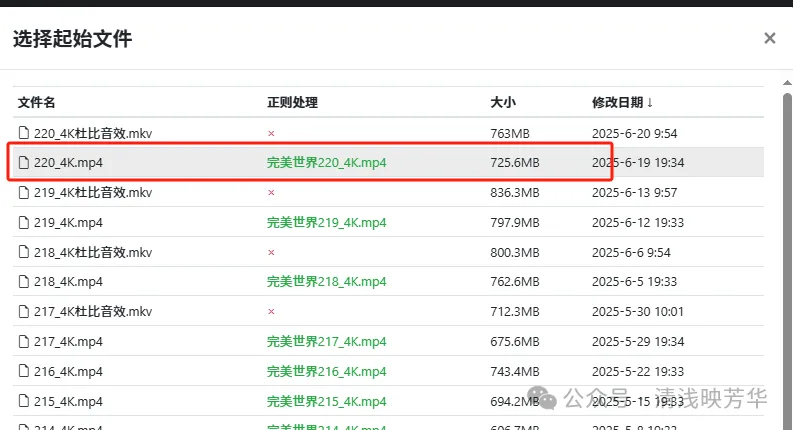Click renamed result 完美世界216_4K.mp4

[327, 371]
